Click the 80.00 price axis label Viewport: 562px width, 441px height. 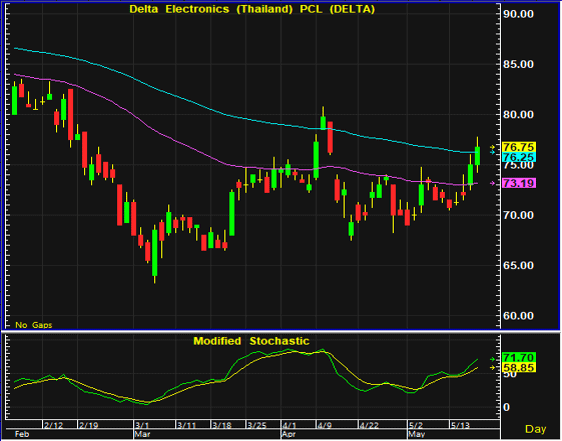pos(518,115)
